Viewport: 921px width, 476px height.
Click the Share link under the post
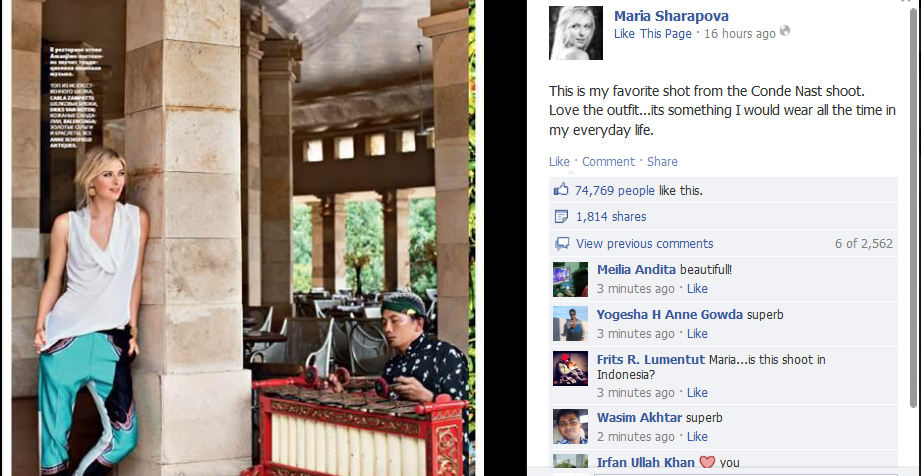pyautogui.click(x=662, y=162)
